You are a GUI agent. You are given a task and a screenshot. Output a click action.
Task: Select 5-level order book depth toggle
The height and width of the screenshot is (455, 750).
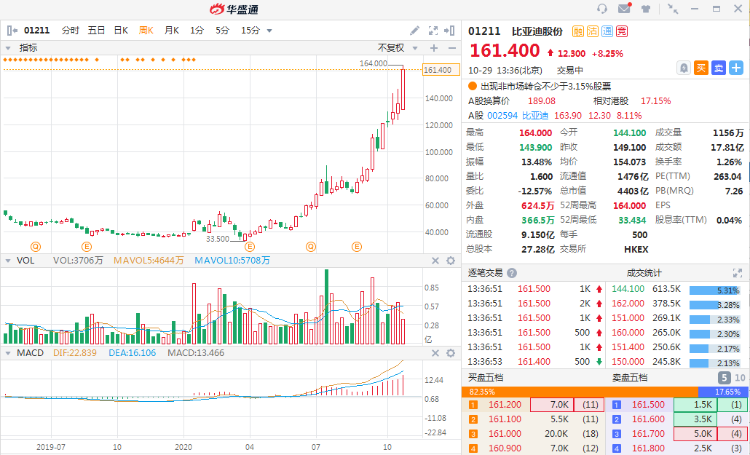(x=724, y=378)
